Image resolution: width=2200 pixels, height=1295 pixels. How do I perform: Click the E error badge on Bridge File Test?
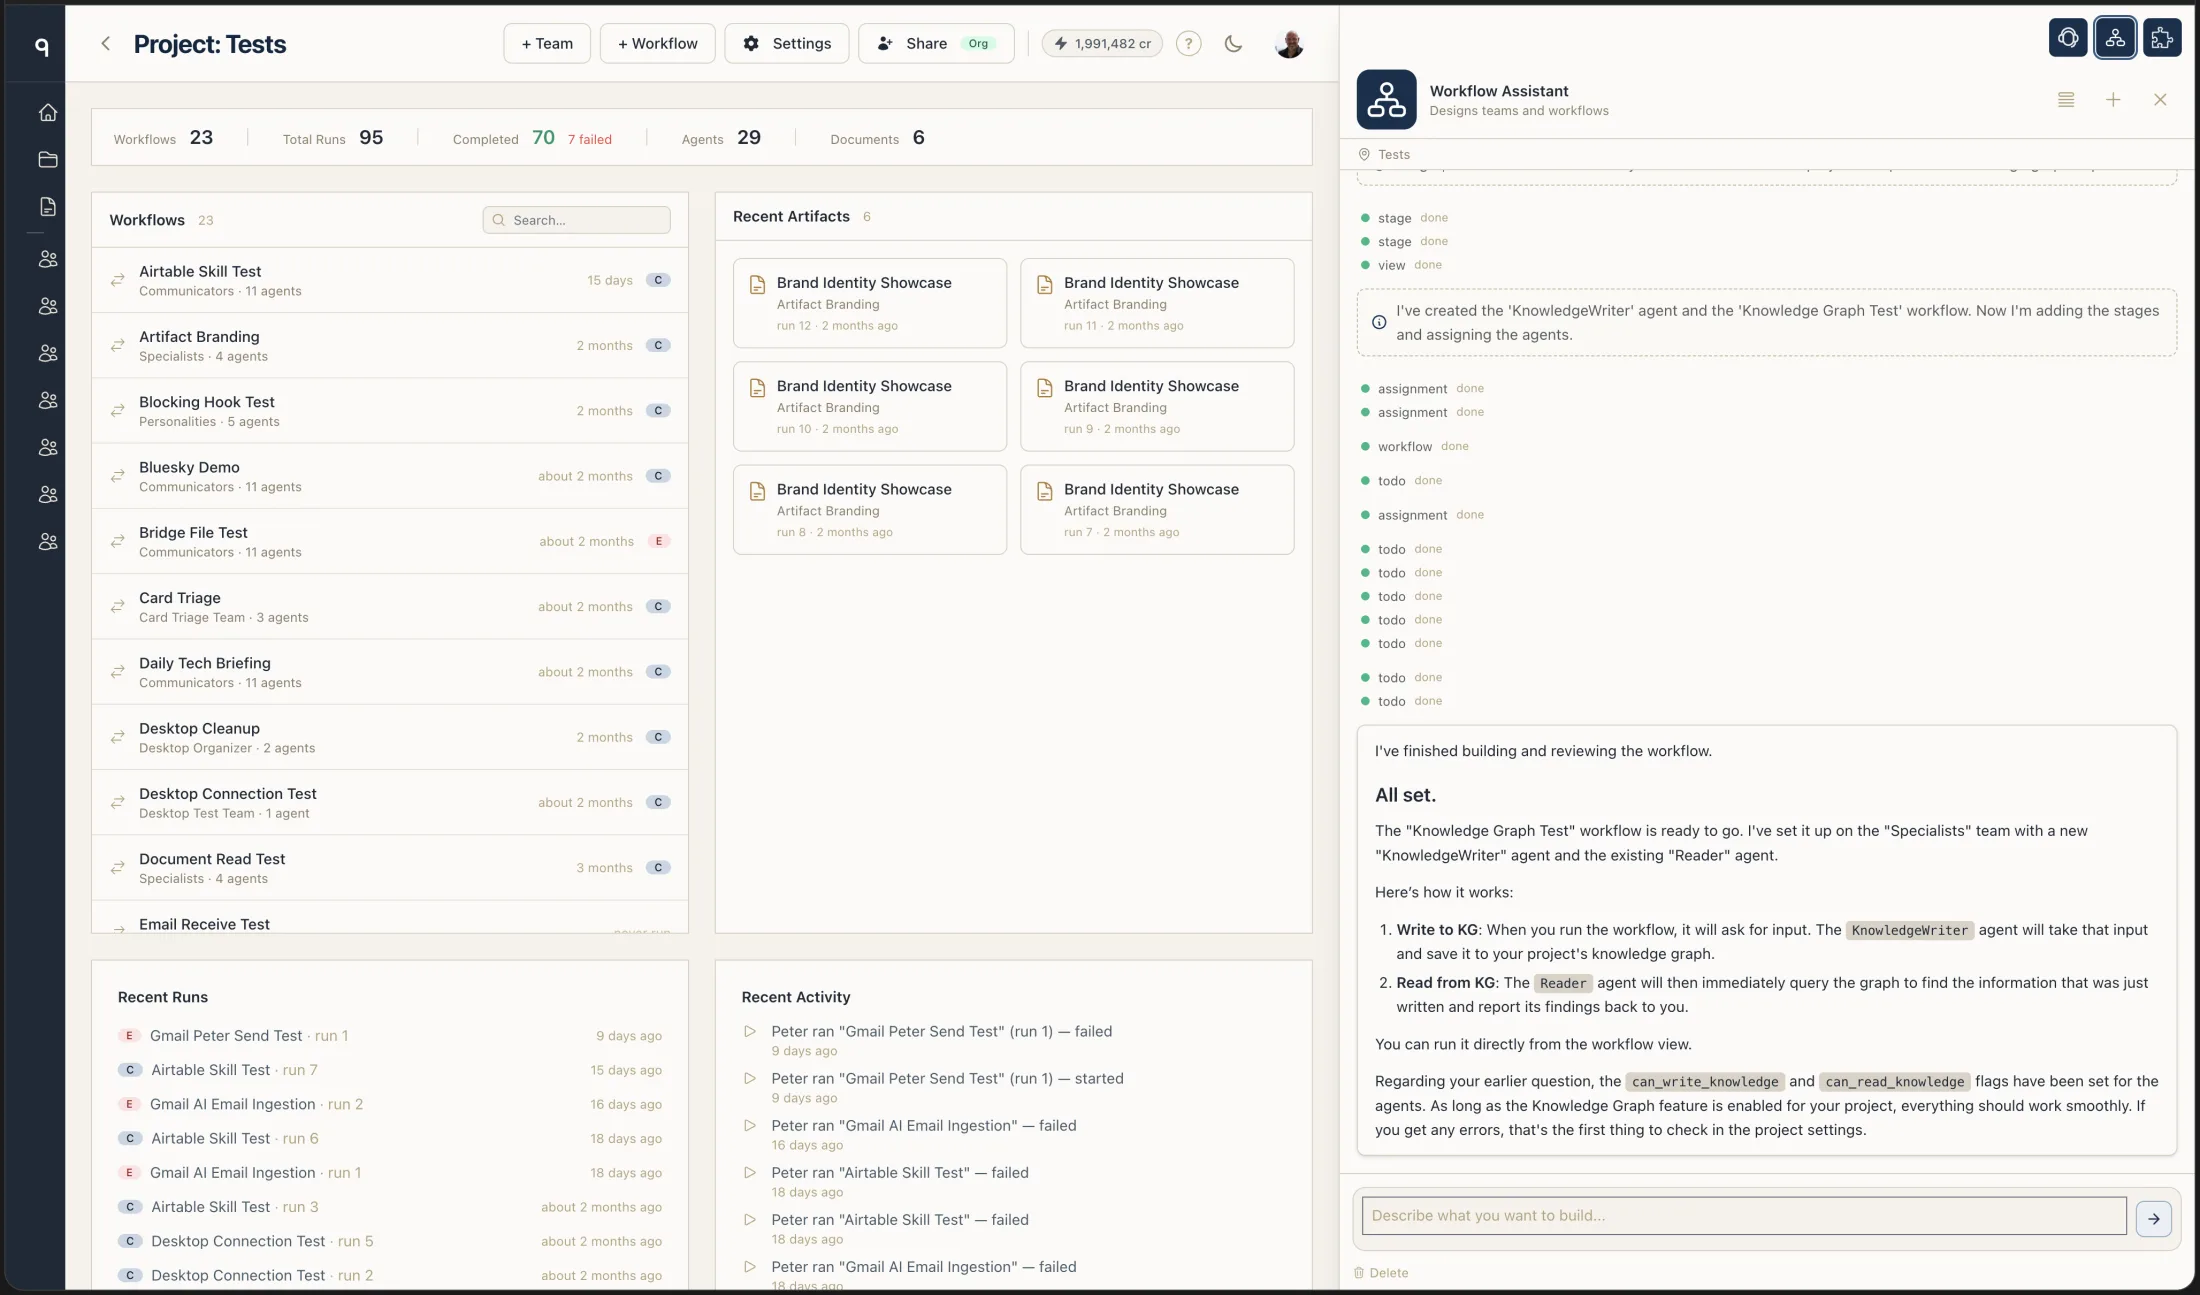[658, 541]
